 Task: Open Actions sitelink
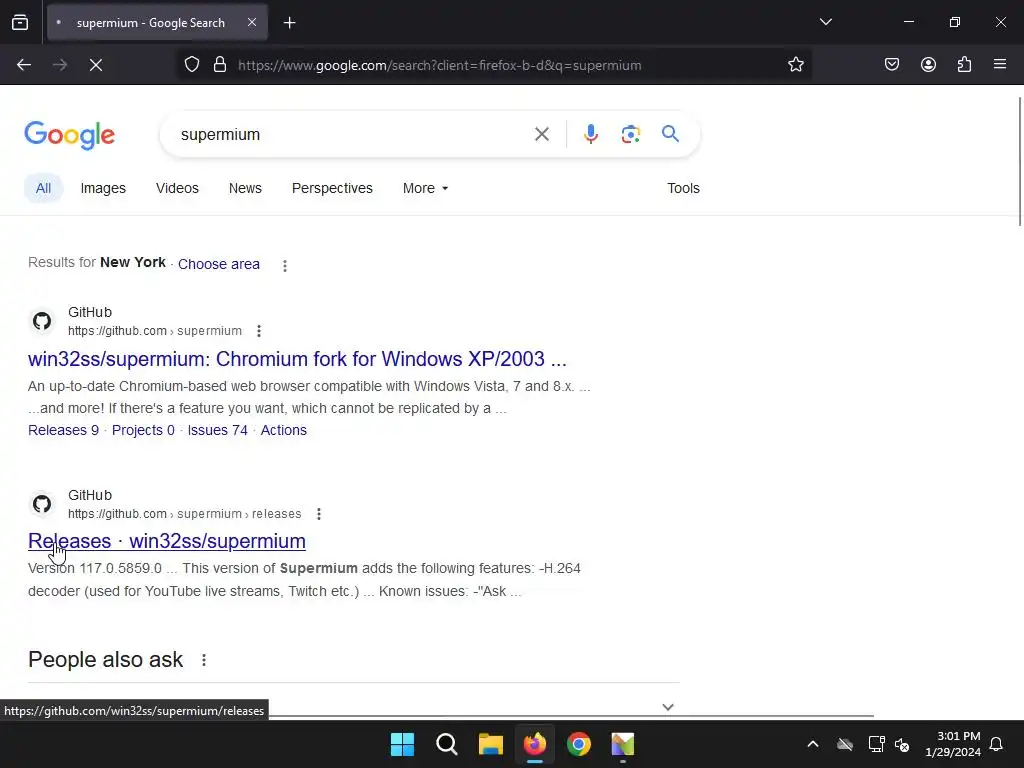[283, 430]
